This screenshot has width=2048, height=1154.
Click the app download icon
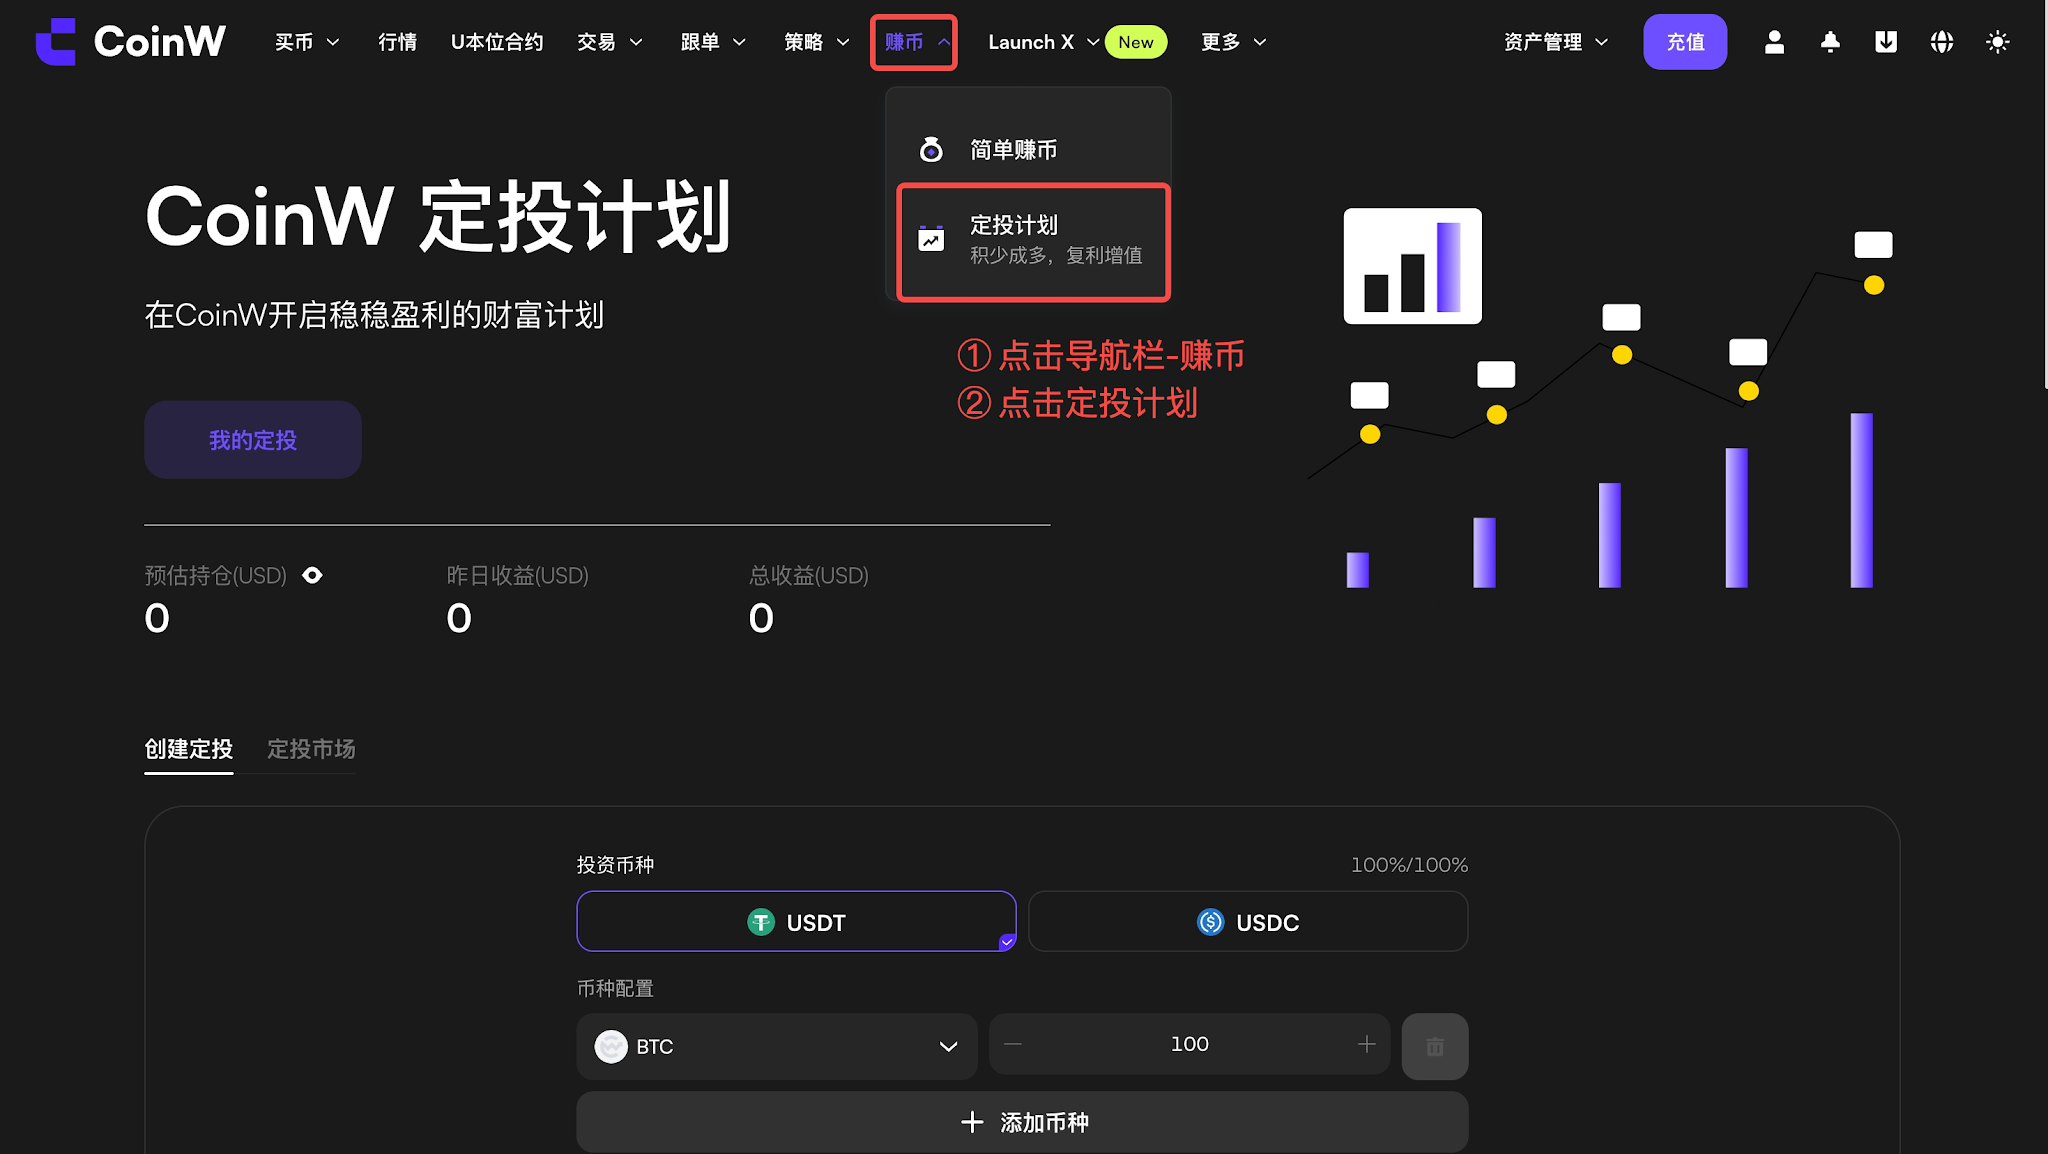[1886, 42]
